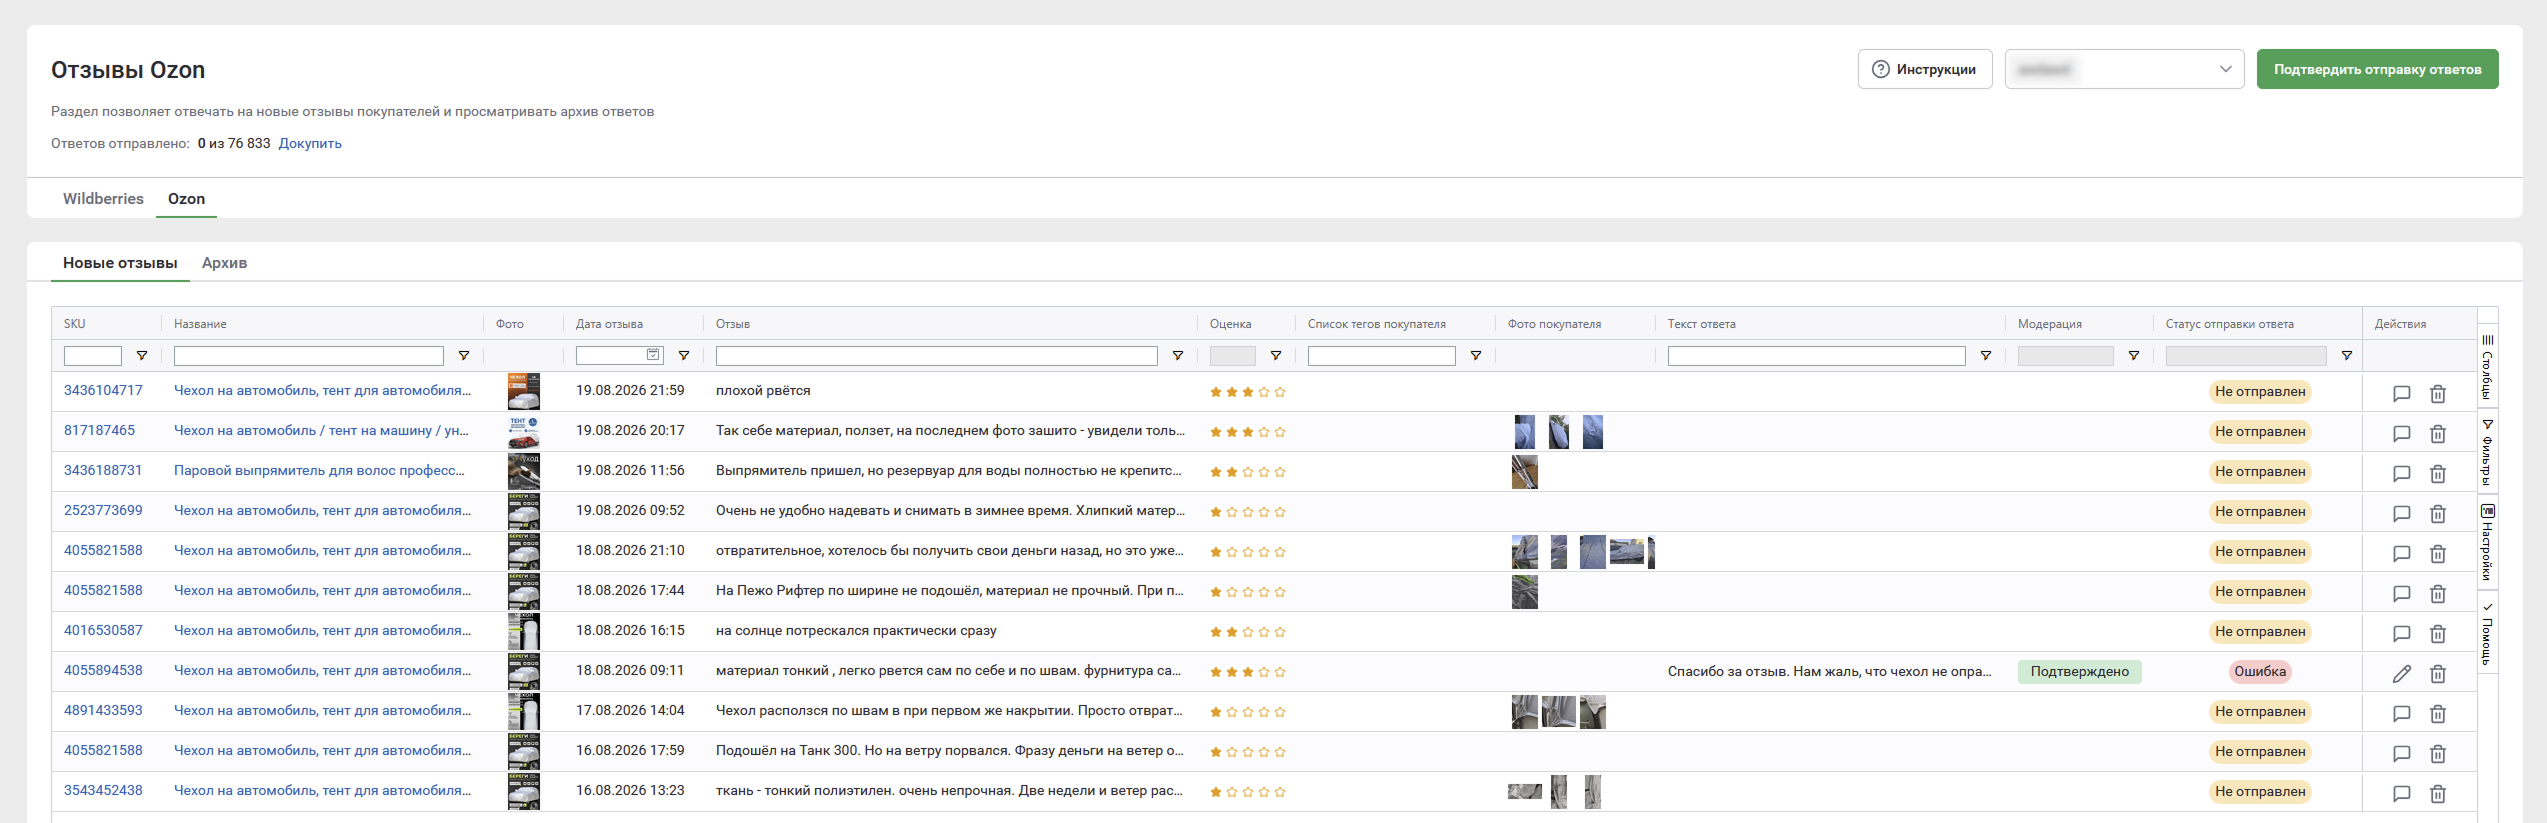This screenshot has width=2547, height=823.
Task: Focus the Текст ответа filter input
Action: 1817,356
